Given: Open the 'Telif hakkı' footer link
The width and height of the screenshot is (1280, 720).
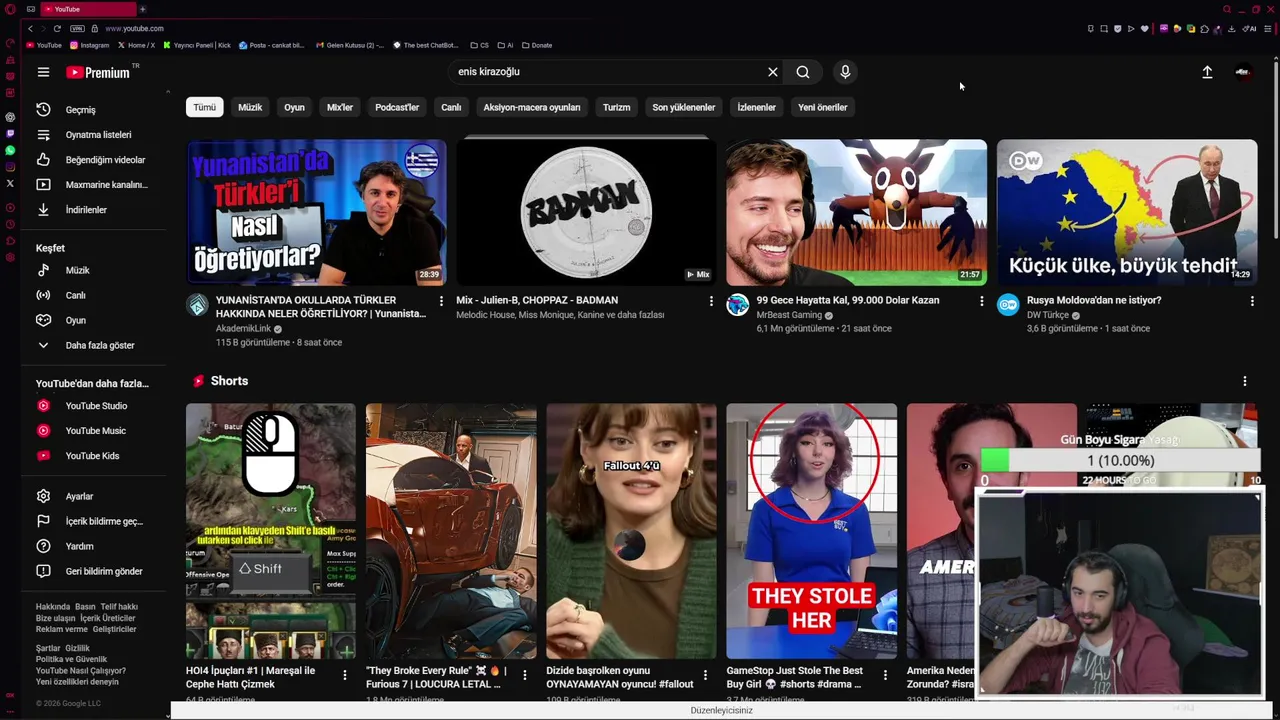Looking at the screenshot, I should tap(119, 607).
